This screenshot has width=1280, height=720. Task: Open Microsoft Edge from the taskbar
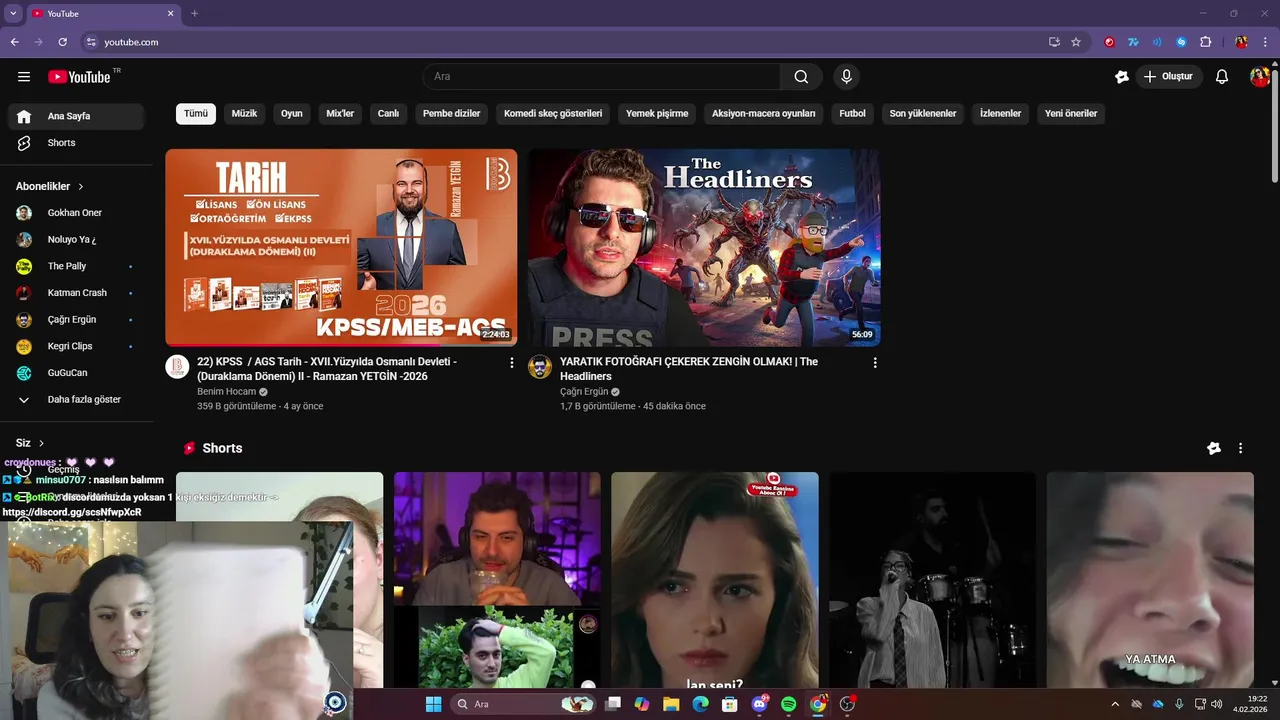point(701,704)
